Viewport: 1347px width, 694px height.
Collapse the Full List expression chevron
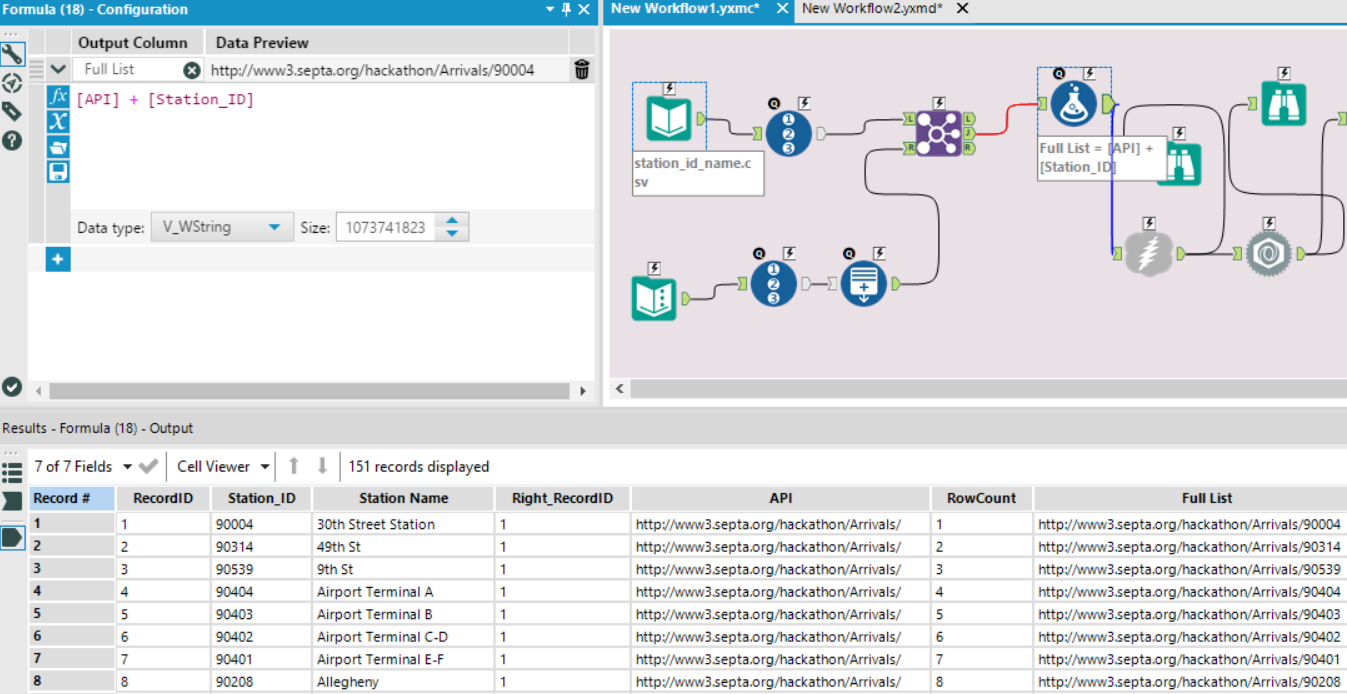click(x=58, y=70)
